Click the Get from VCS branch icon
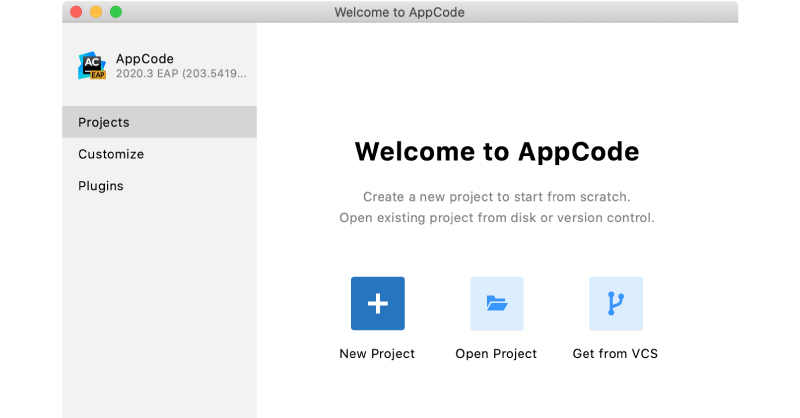Image resolution: width=800 pixels, height=418 pixels. click(616, 304)
